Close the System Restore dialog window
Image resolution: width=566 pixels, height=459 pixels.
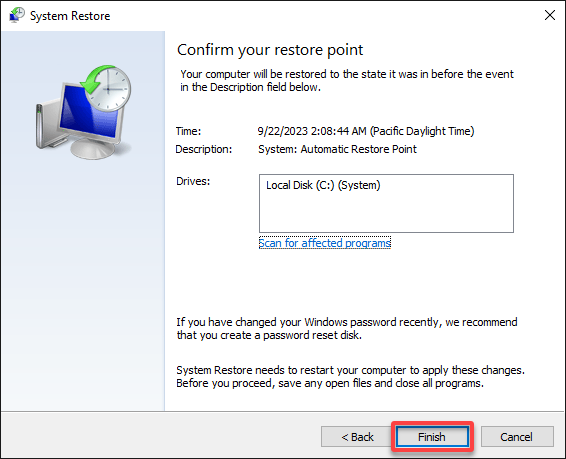(549, 16)
